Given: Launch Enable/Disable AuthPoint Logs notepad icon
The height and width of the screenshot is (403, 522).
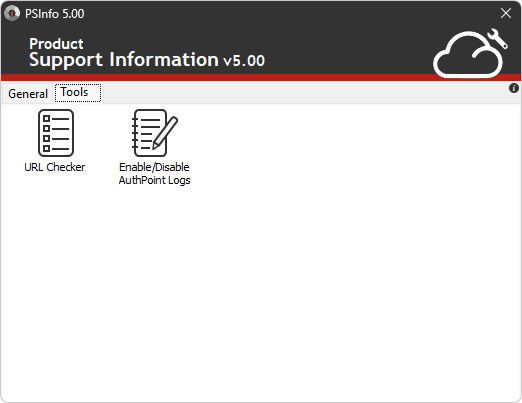Looking at the screenshot, I should point(154,133).
